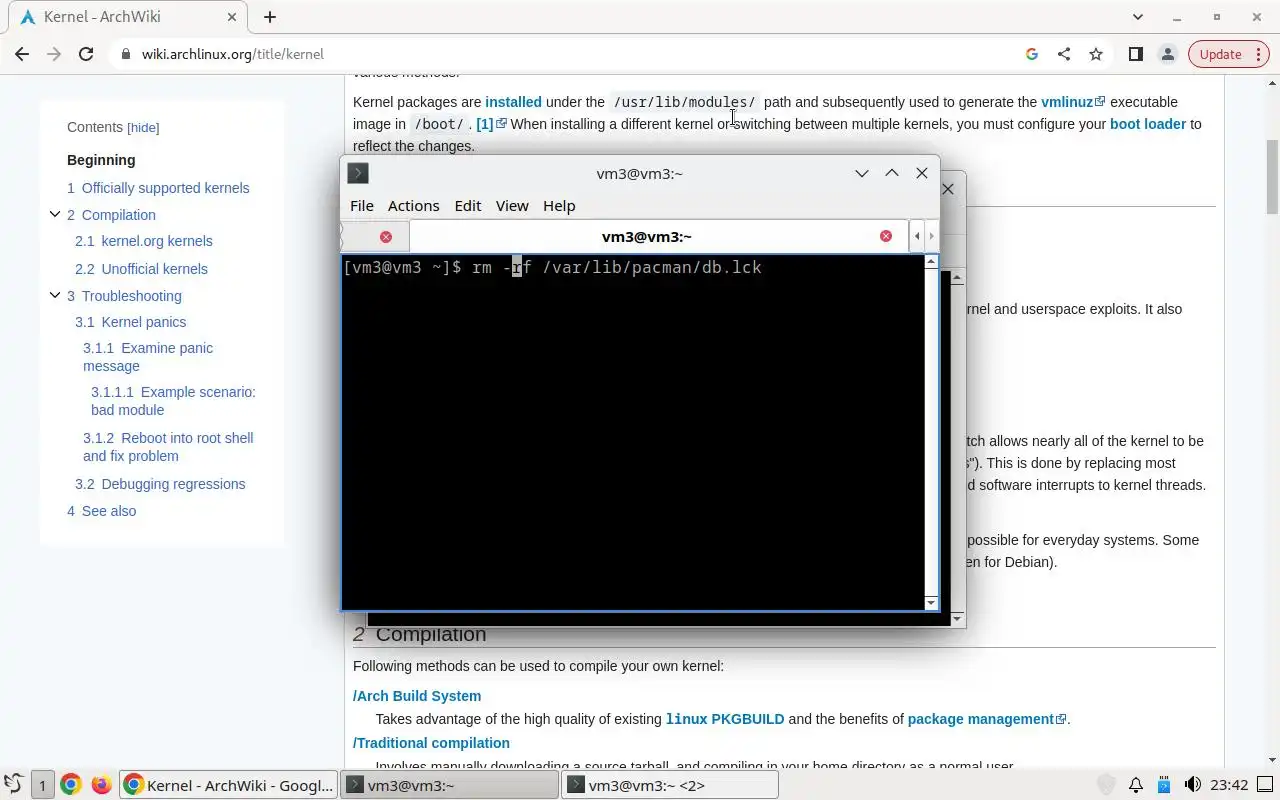1280x800 pixels.
Task: Move terminal tabs left with arrow
Action: tap(917, 237)
